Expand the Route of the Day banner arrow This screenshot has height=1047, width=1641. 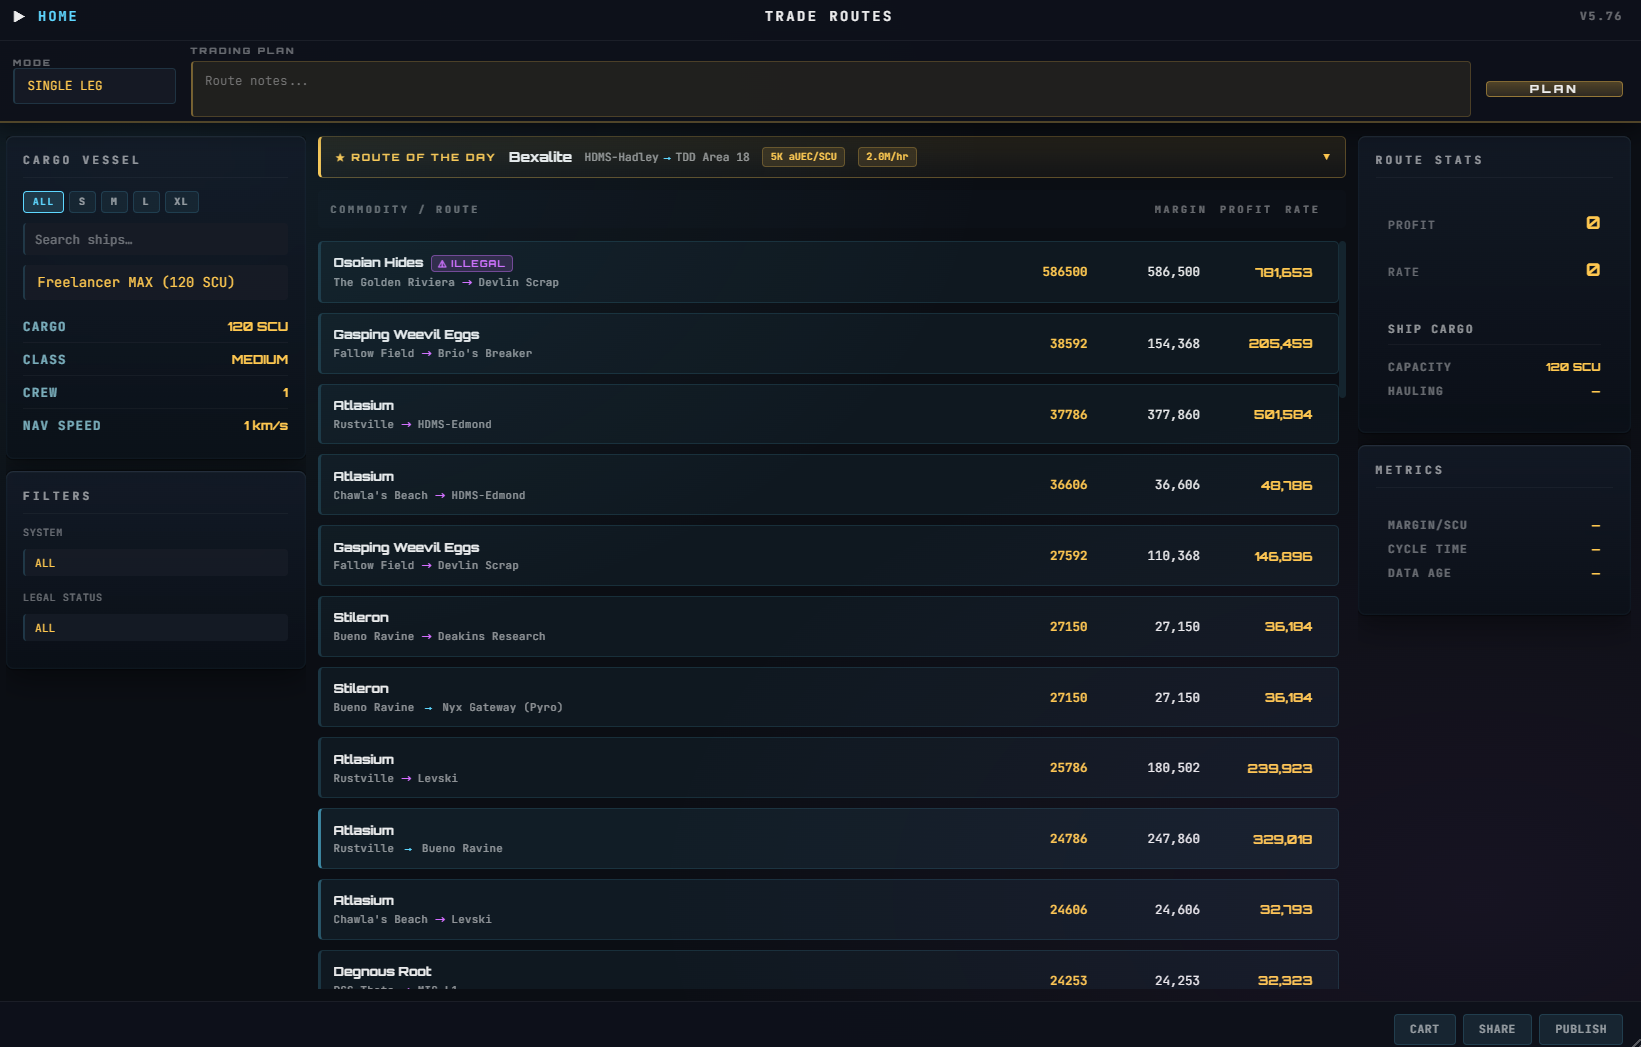(x=1326, y=157)
